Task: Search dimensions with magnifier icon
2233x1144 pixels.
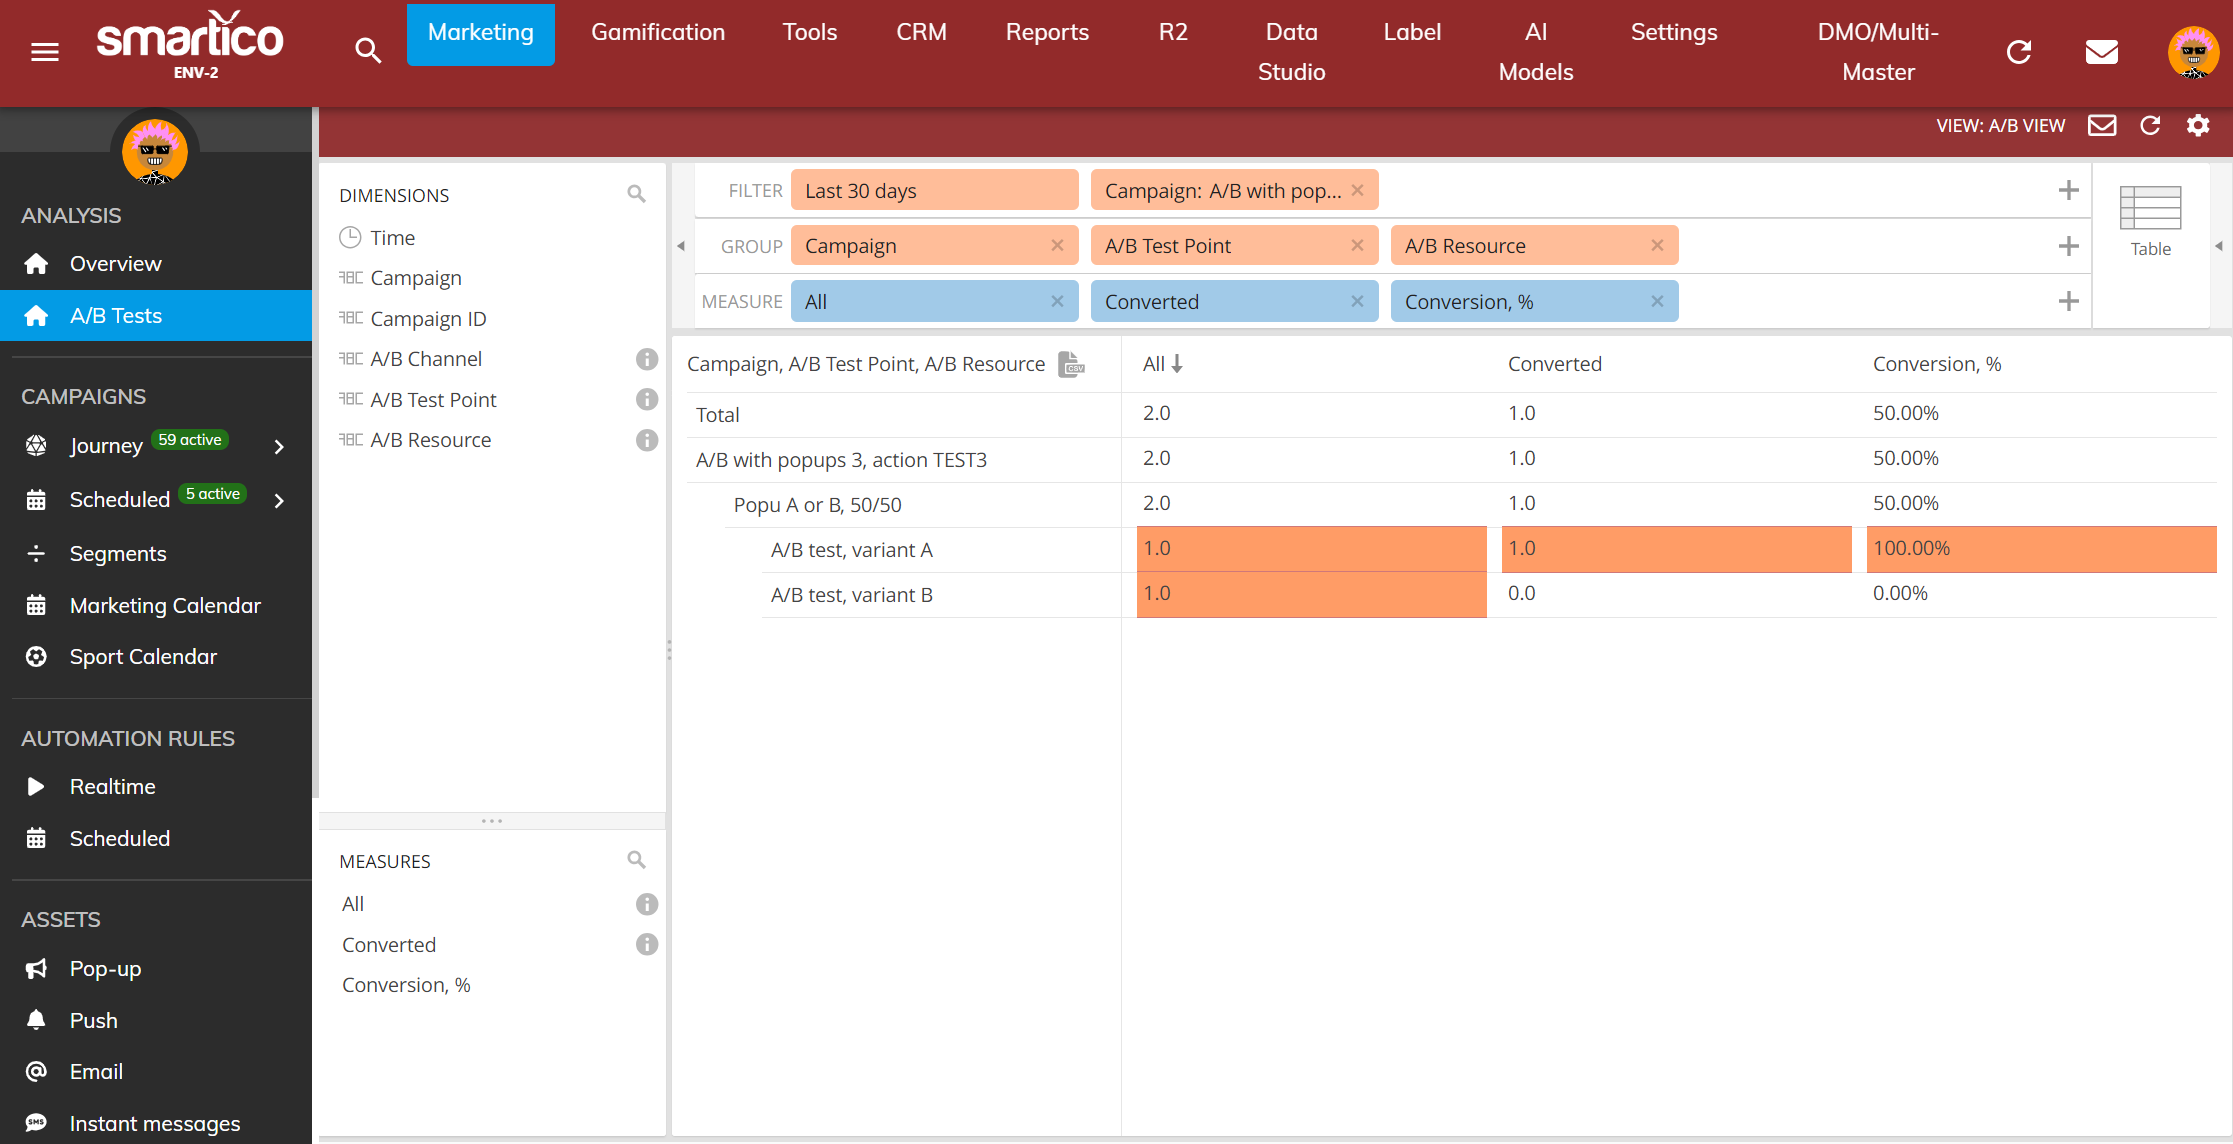Action: (x=636, y=194)
